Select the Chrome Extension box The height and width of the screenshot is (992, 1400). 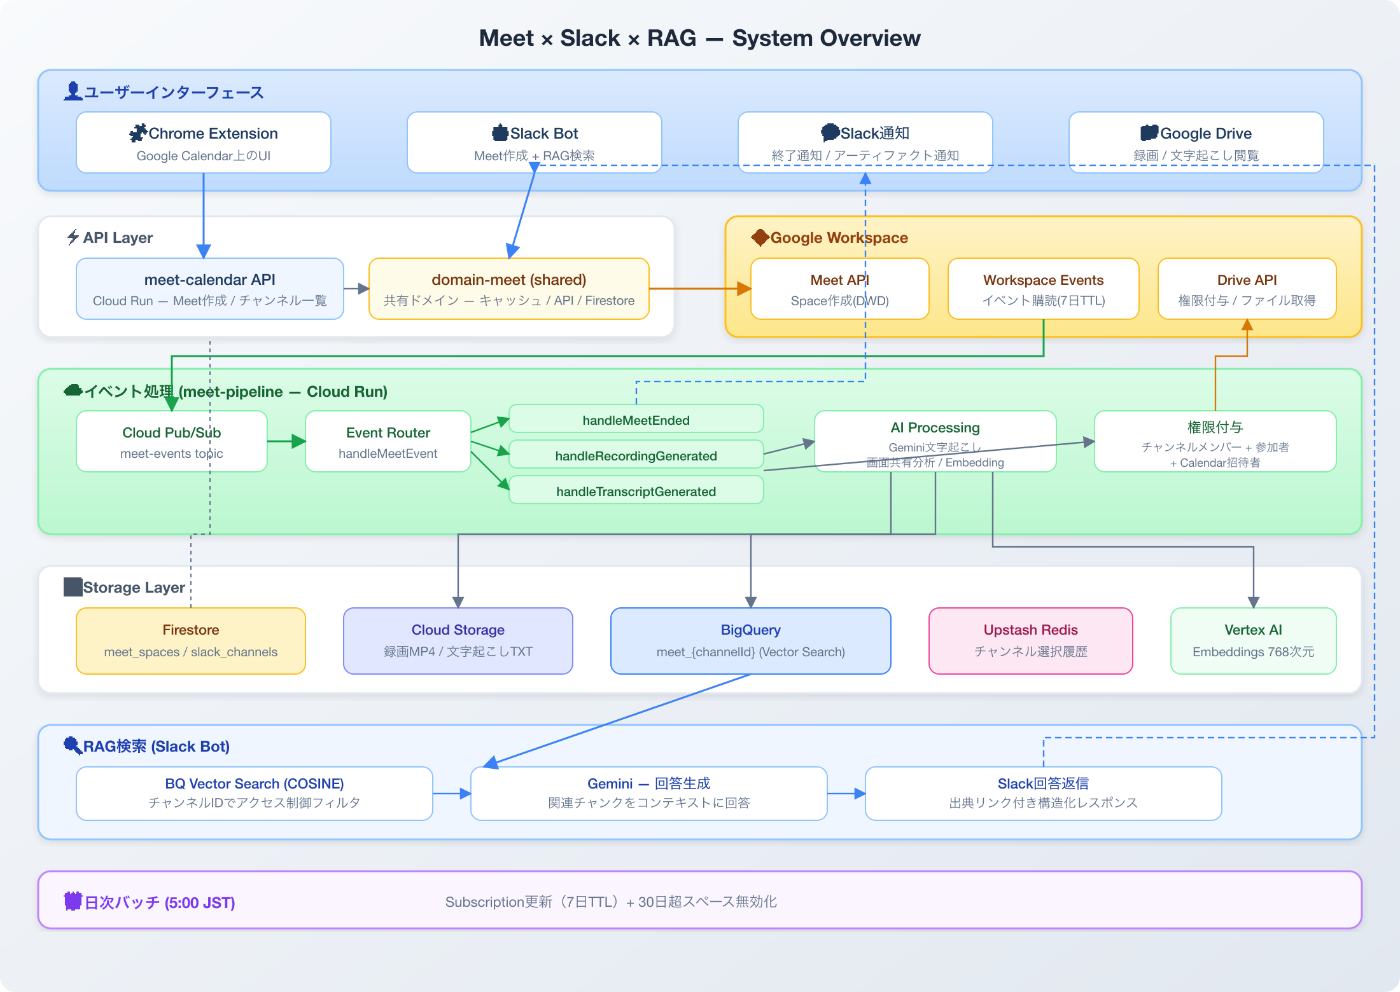coord(204,143)
